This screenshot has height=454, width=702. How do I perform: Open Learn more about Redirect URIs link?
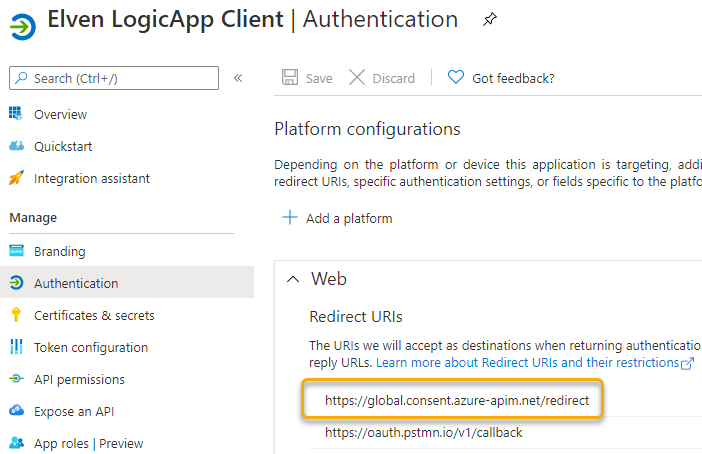528,362
